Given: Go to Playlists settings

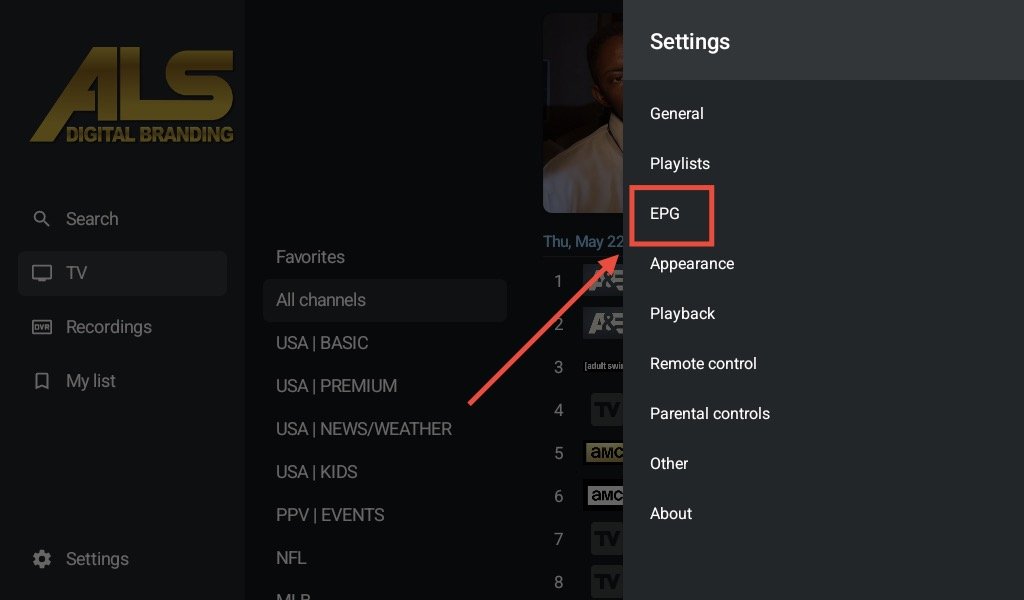Looking at the screenshot, I should pyautogui.click(x=680, y=164).
